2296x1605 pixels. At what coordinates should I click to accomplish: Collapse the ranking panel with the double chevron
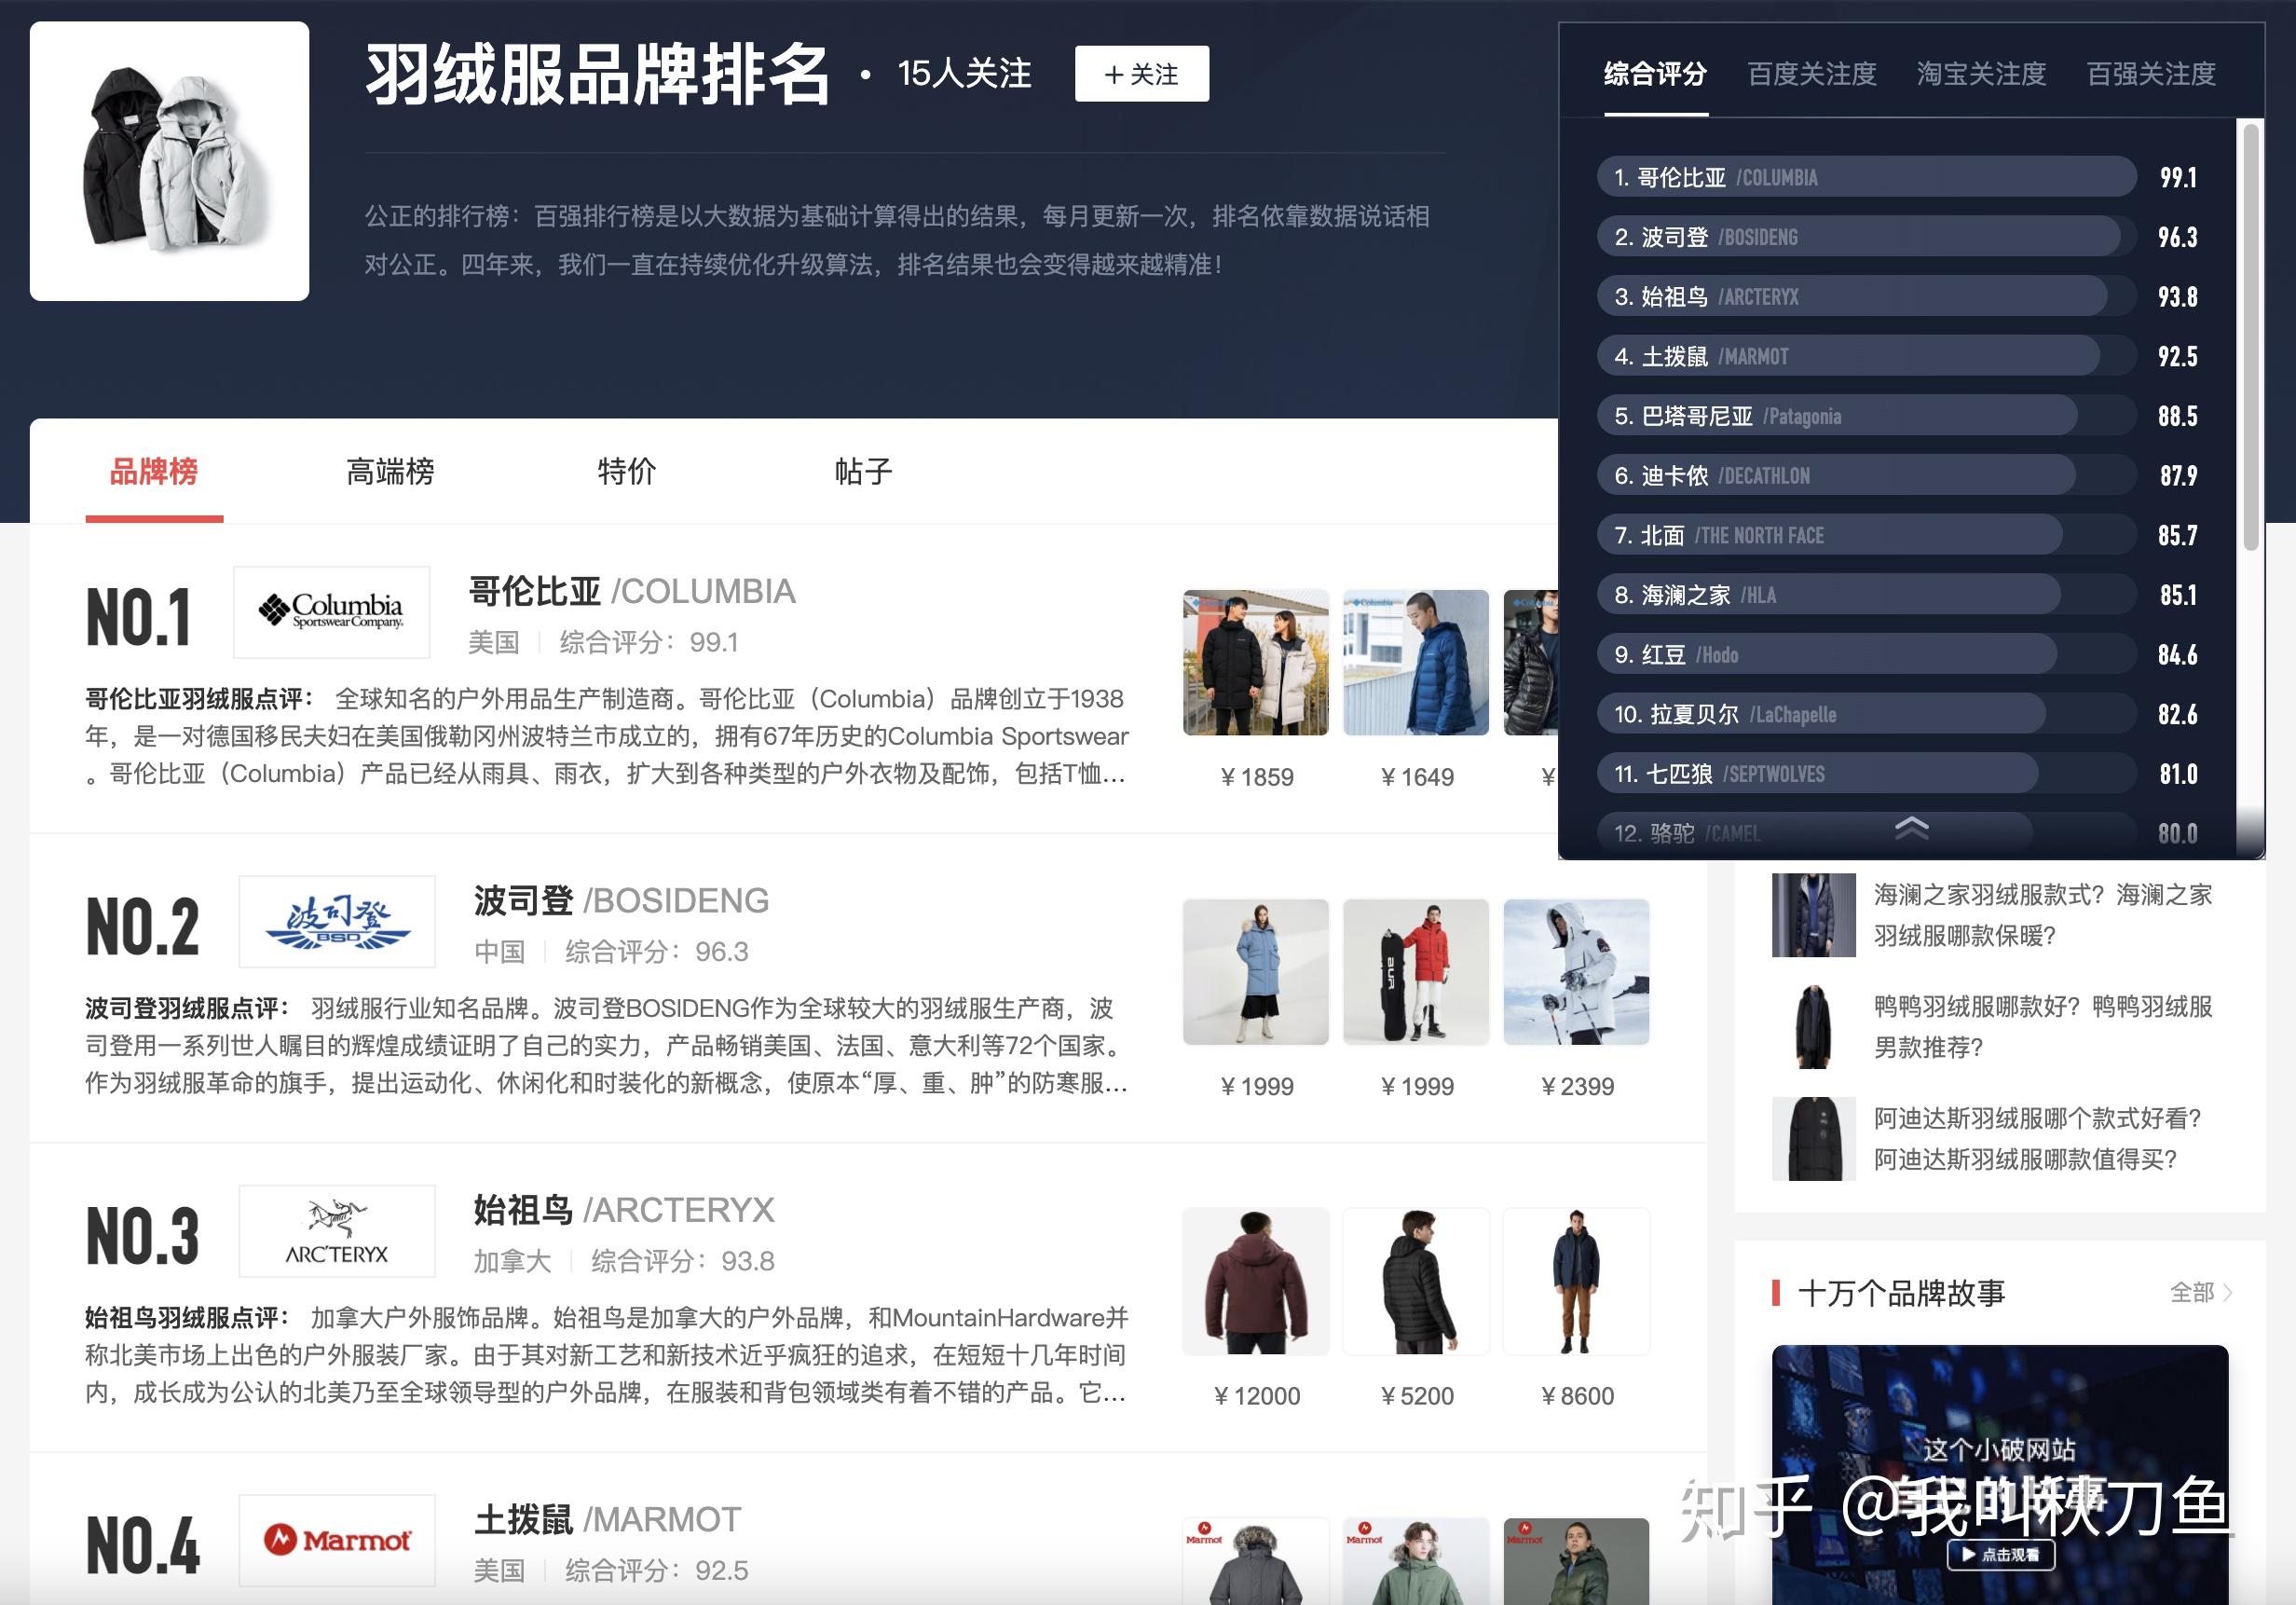pyautogui.click(x=1911, y=827)
